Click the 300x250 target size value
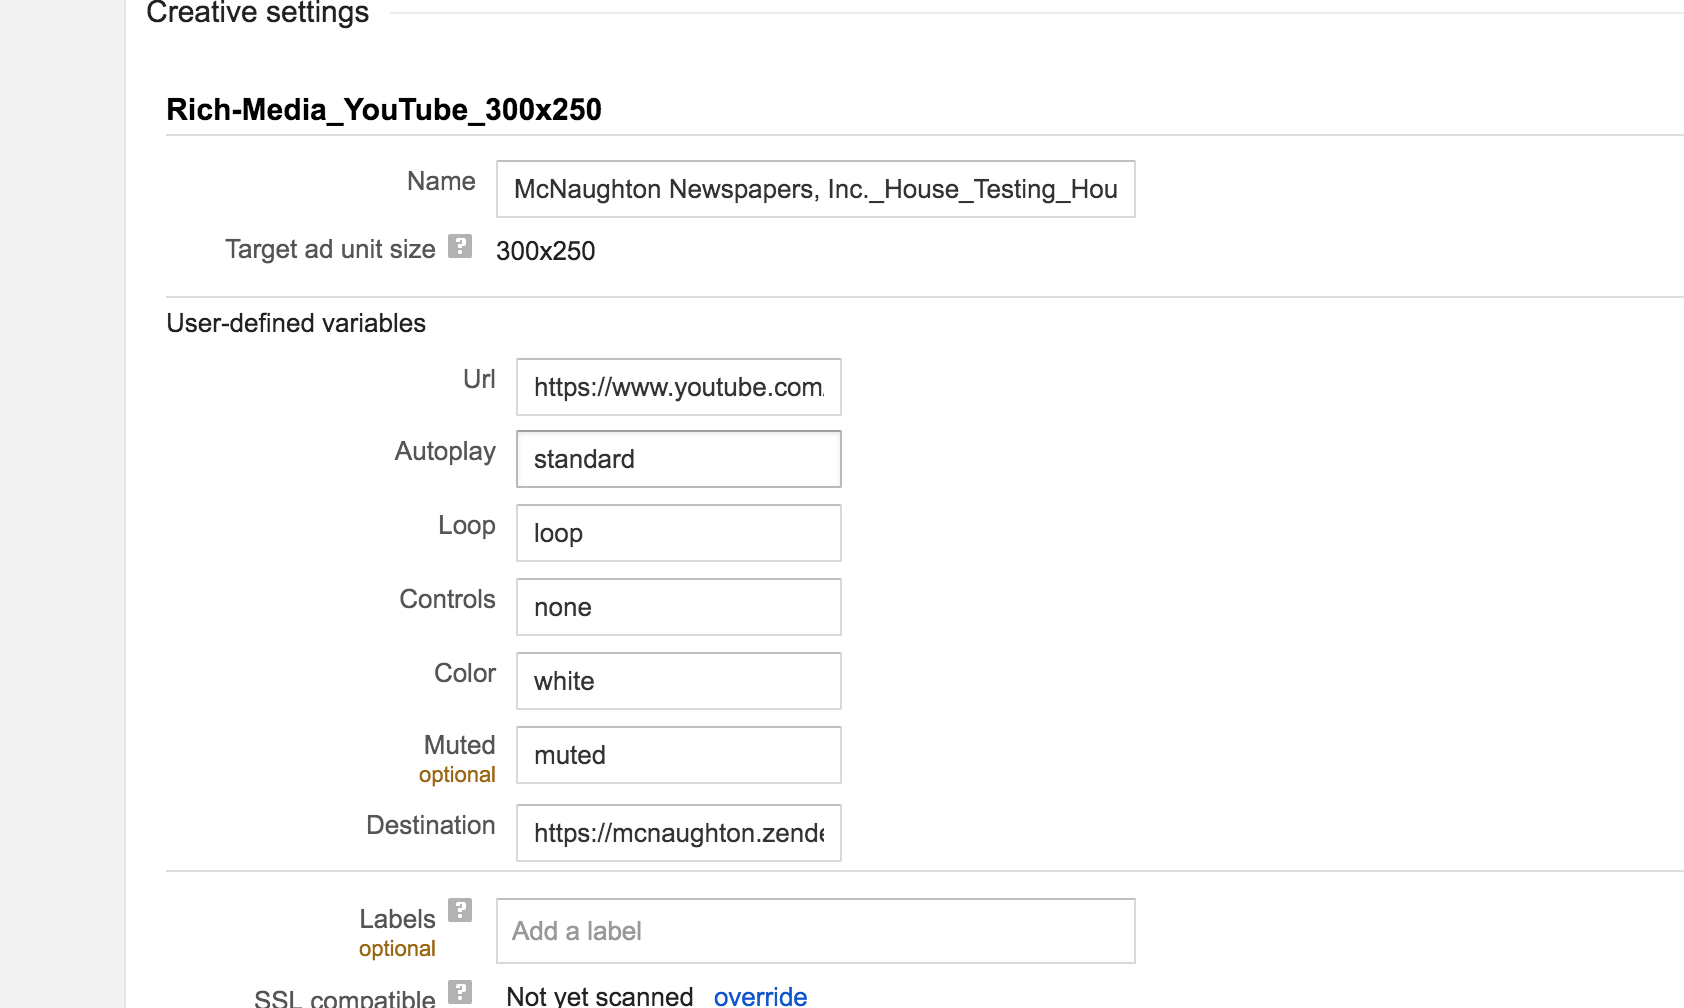This screenshot has height=1008, width=1684. pos(545,251)
